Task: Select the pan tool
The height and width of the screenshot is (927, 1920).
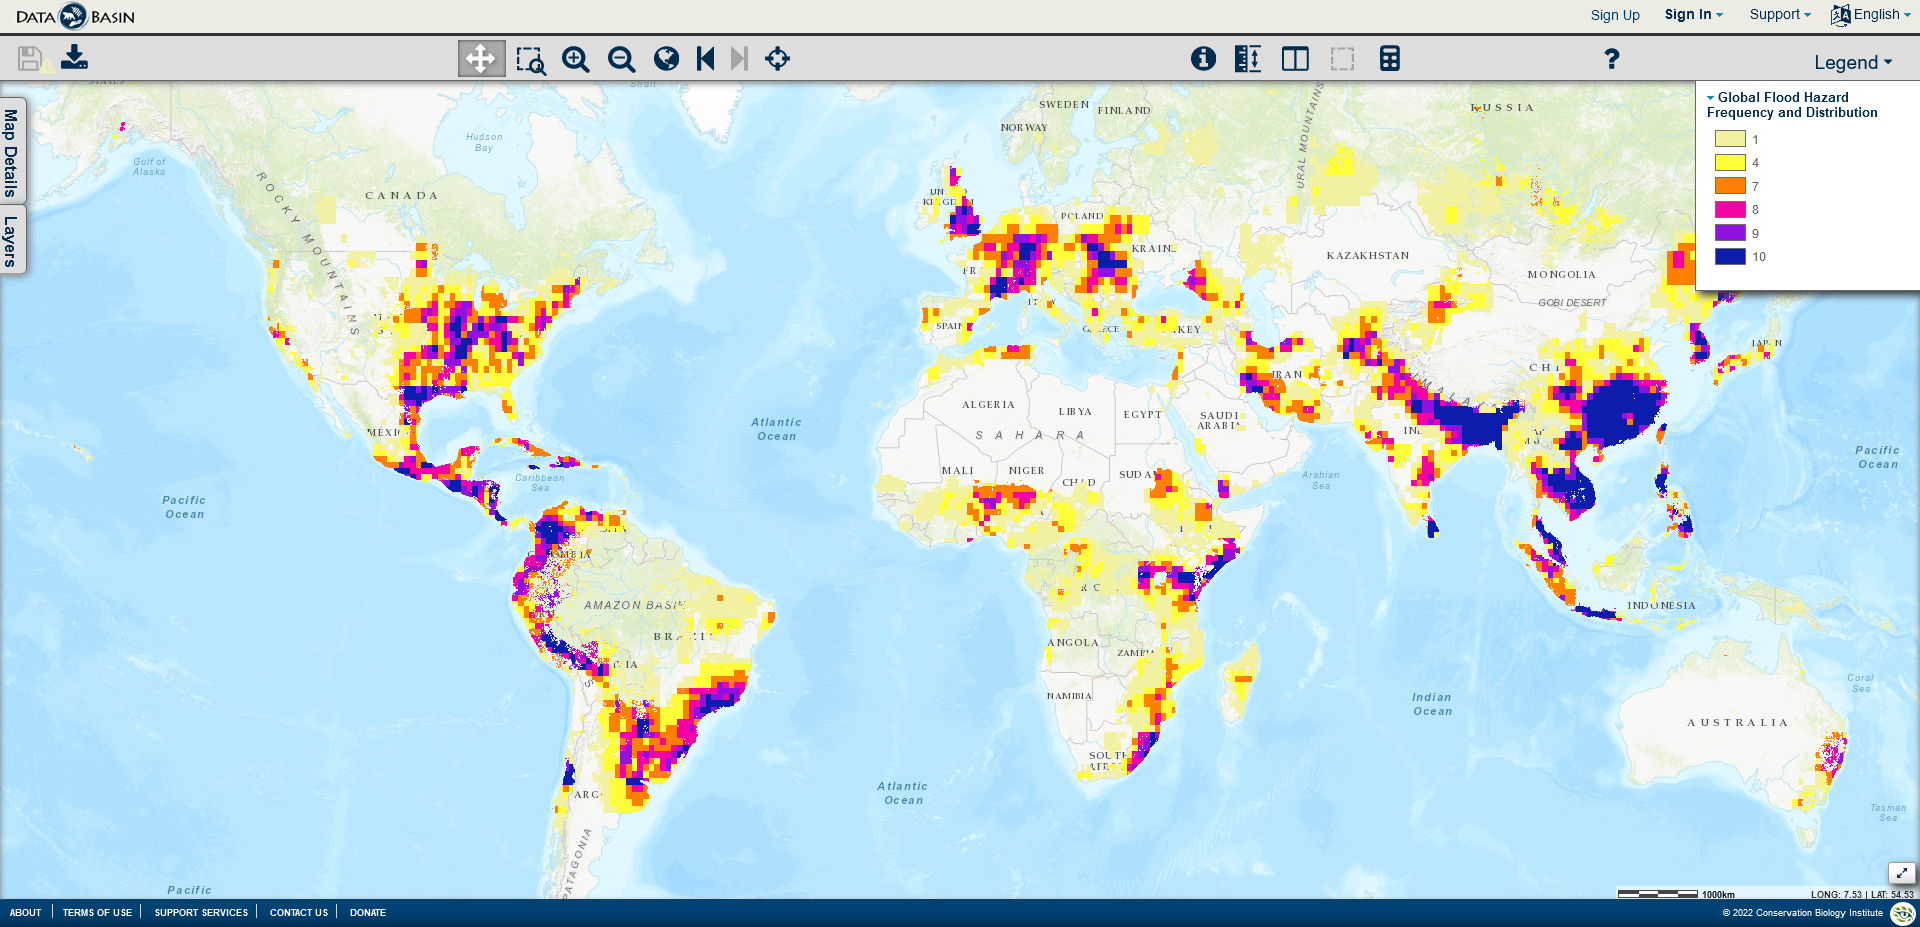Action: tap(480, 59)
